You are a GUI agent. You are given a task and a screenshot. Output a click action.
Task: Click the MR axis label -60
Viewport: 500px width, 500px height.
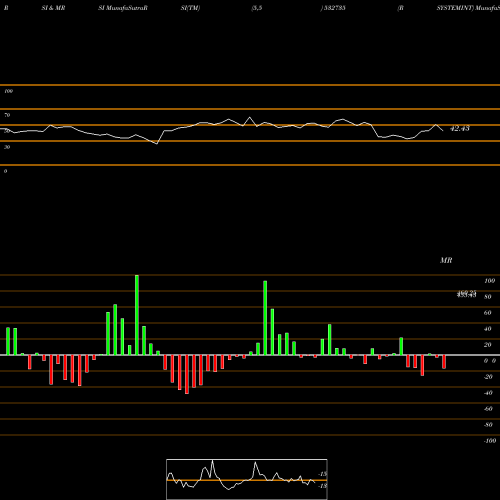(488, 409)
